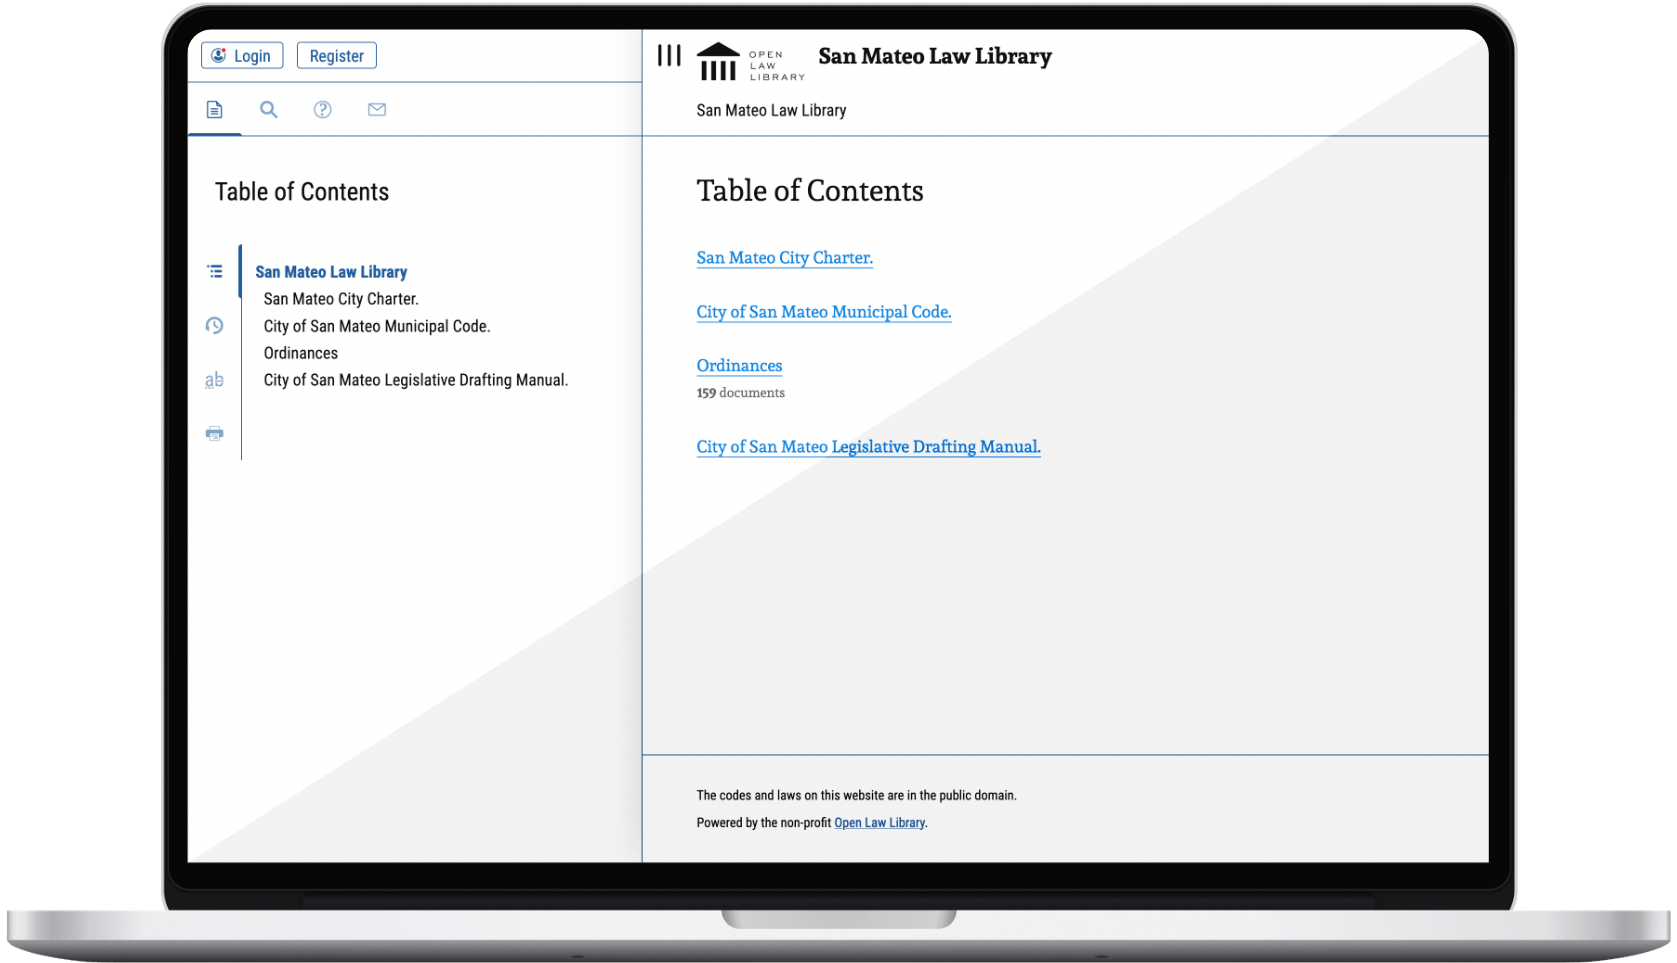This screenshot has width=1677, height=963.
Task: Open City of San Mateo Legislative Drafting Manual link
Action: (x=868, y=447)
